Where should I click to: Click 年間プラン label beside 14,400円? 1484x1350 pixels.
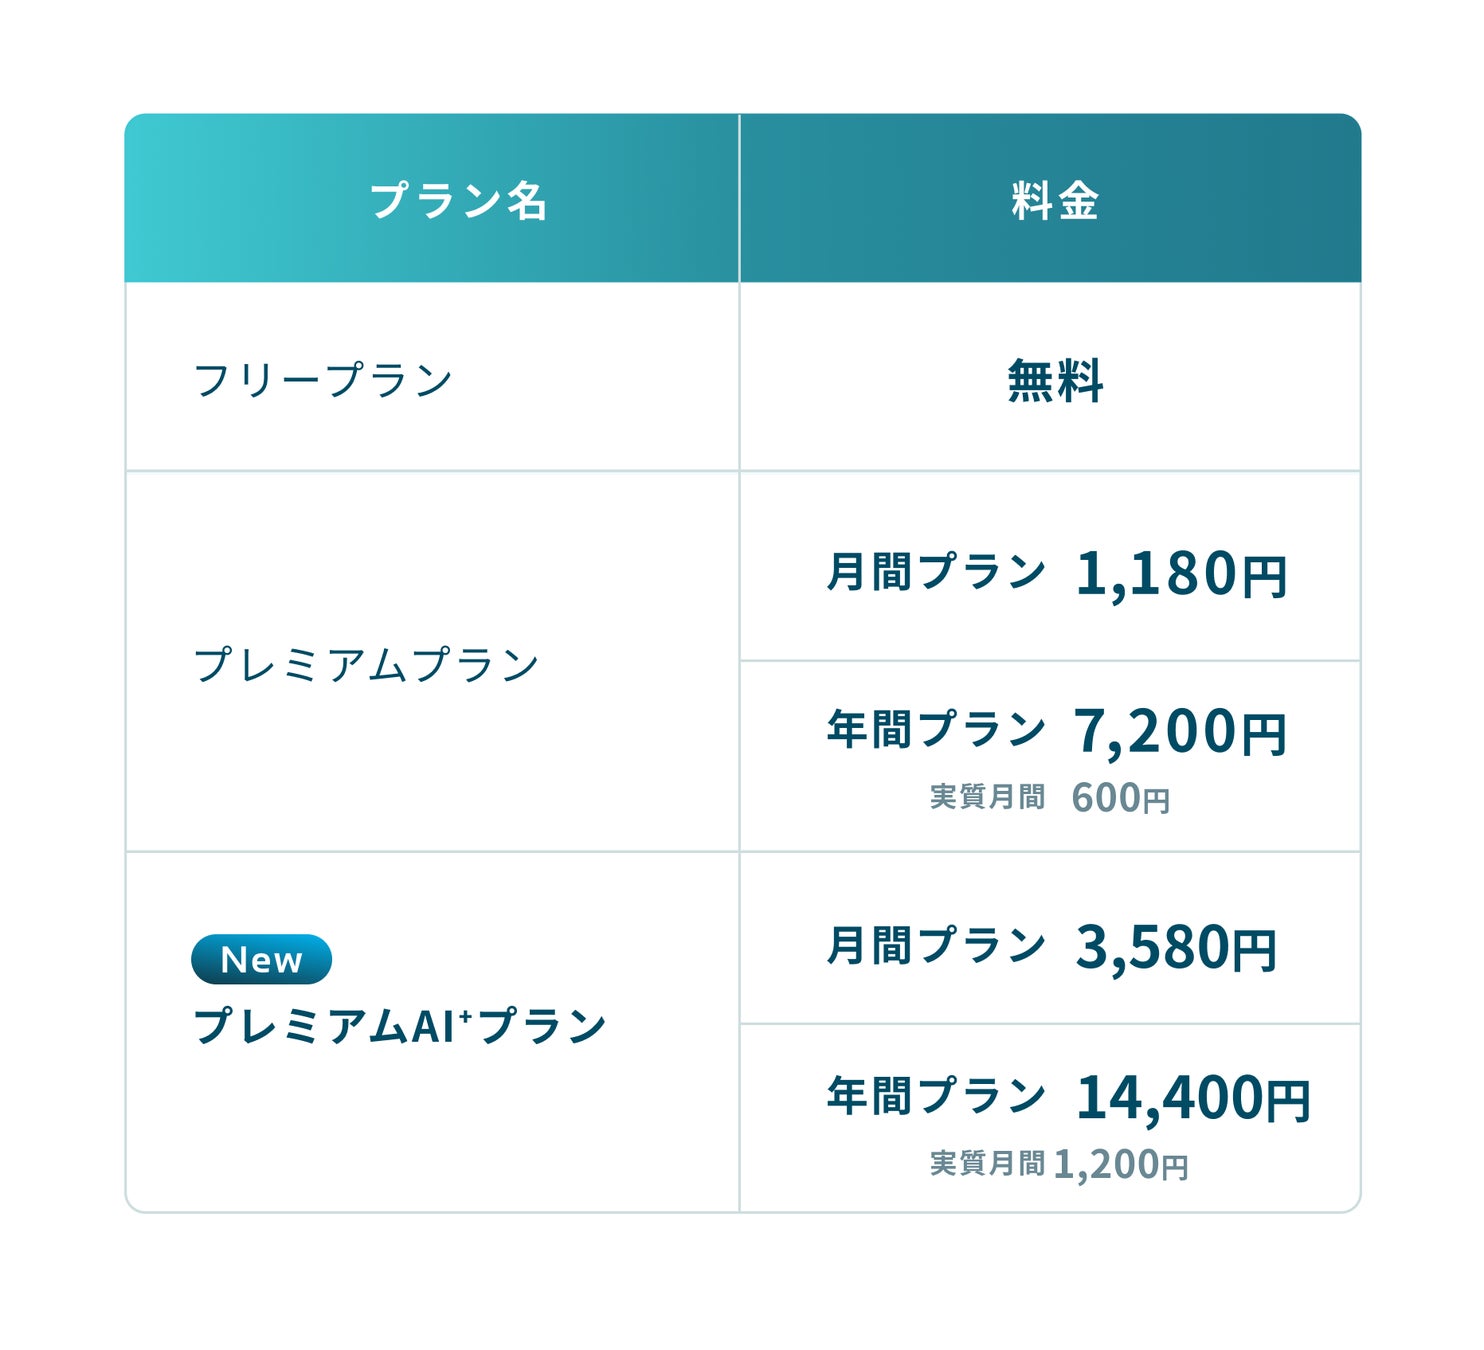[936, 1096]
